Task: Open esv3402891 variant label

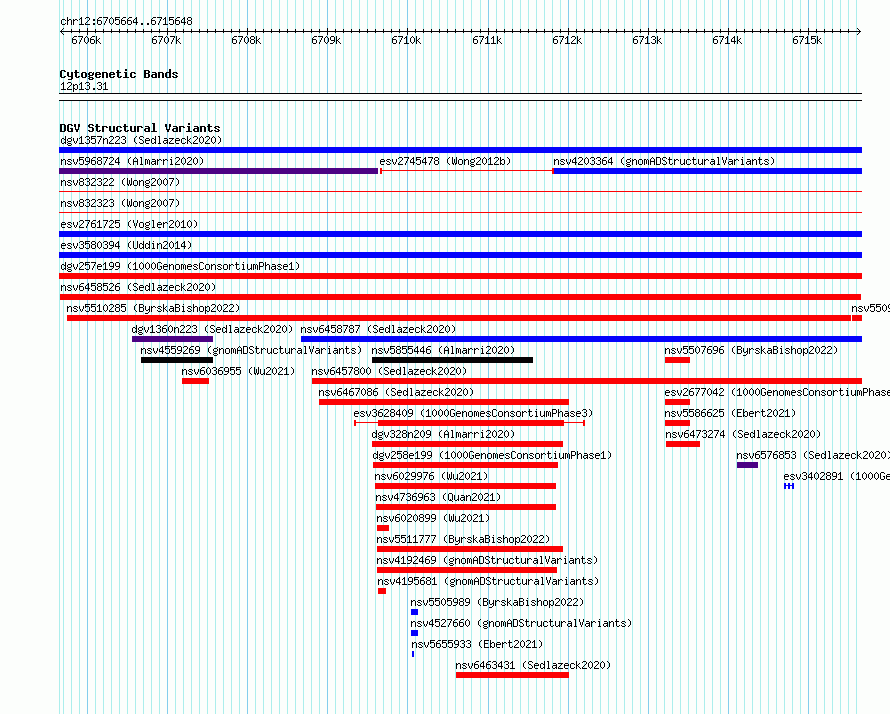Action: [x=837, y=476]
